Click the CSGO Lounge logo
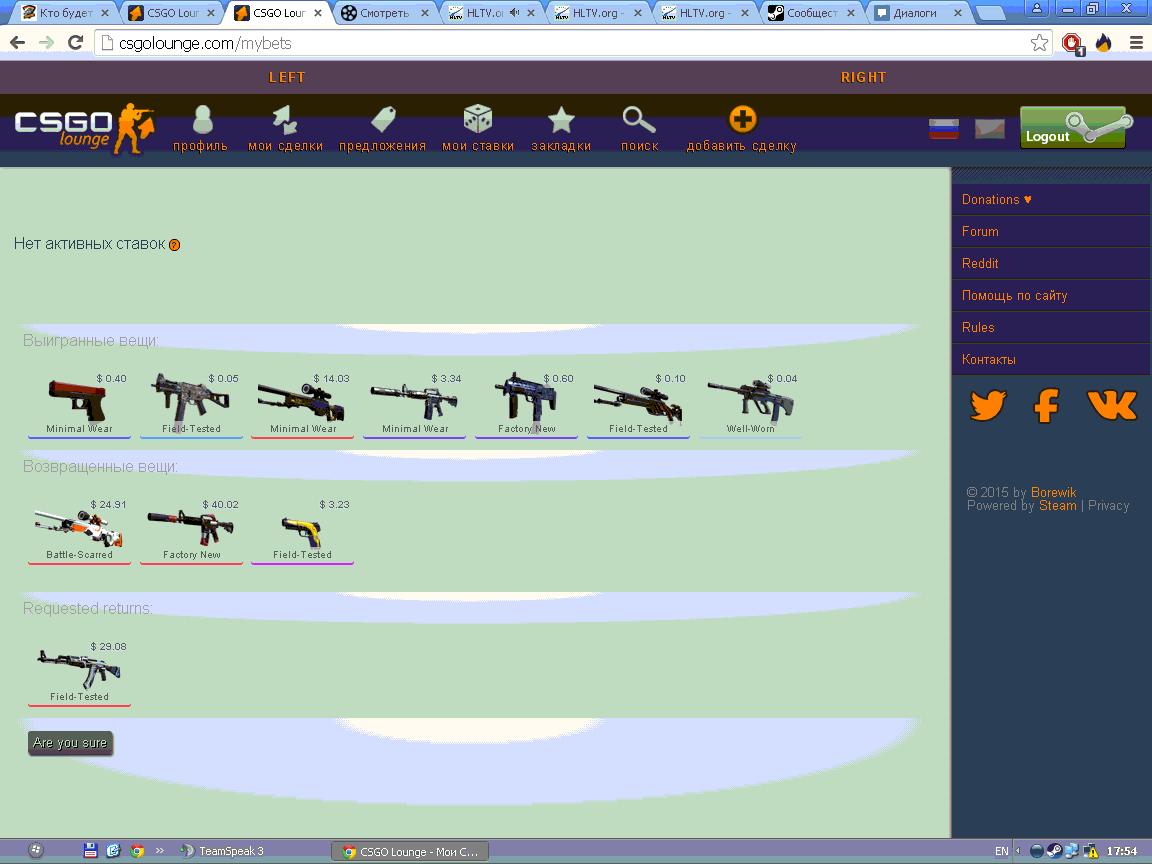The width and height of the screenshot is (1152, 864). pyautogui.click(x=84, y=128)
